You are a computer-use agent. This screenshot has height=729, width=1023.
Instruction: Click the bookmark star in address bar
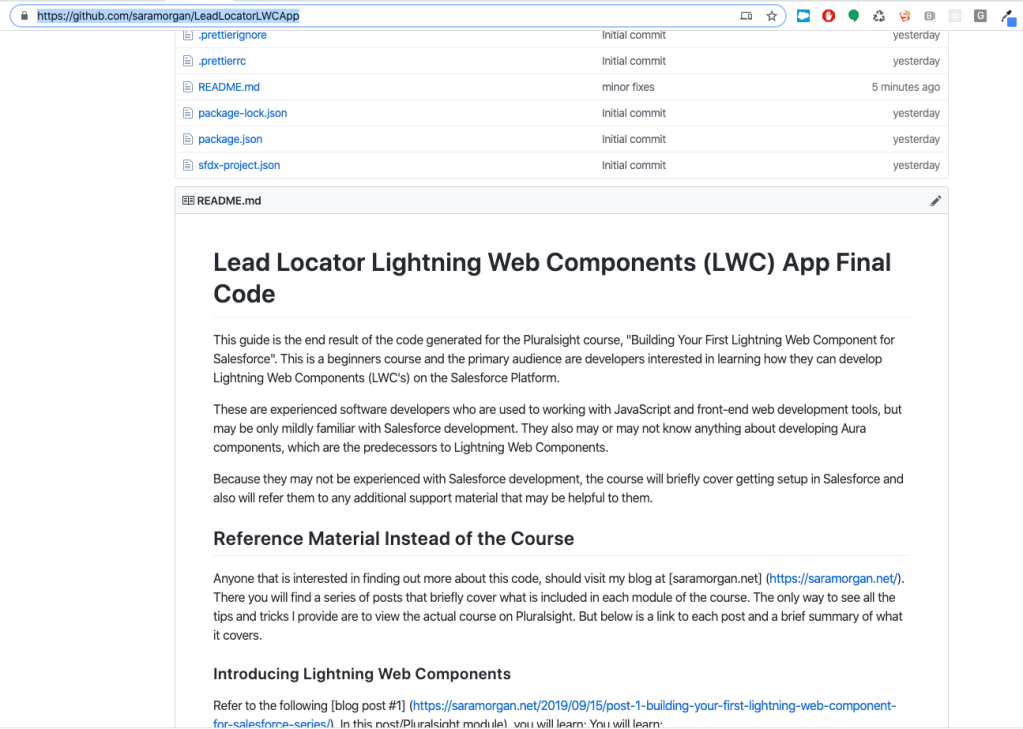771,16
